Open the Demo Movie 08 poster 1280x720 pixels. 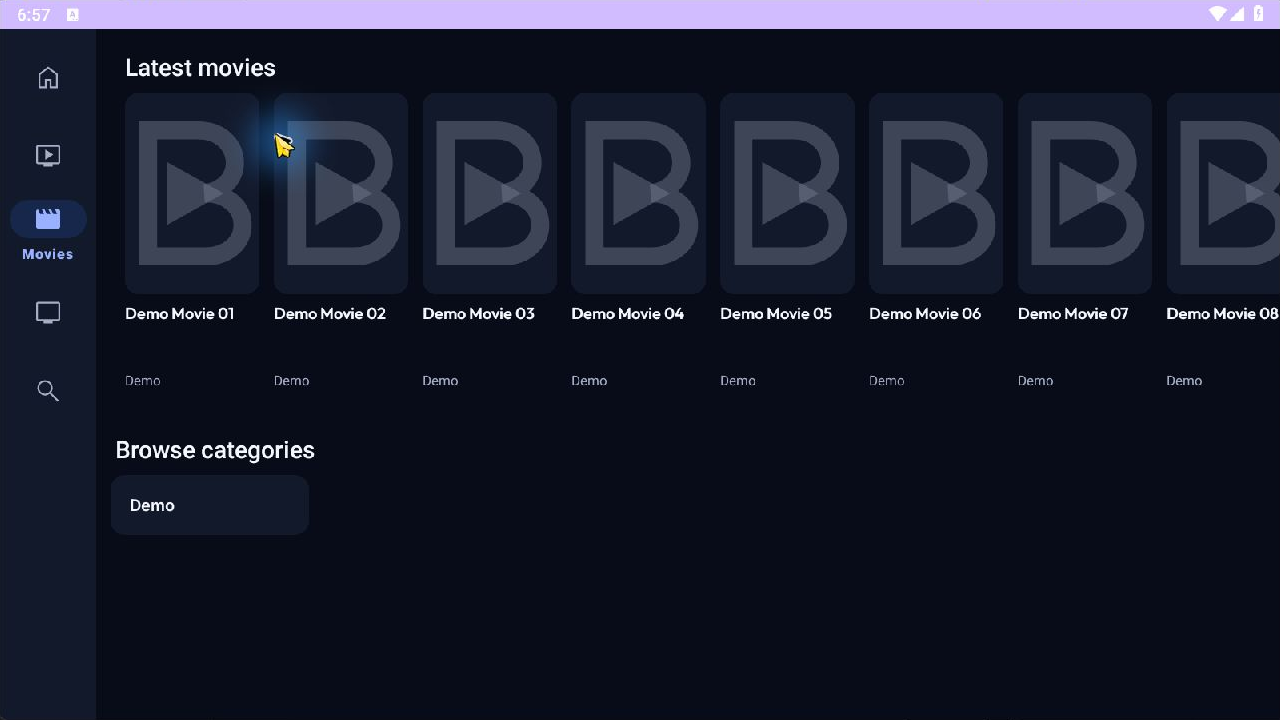click(1223, 193)
